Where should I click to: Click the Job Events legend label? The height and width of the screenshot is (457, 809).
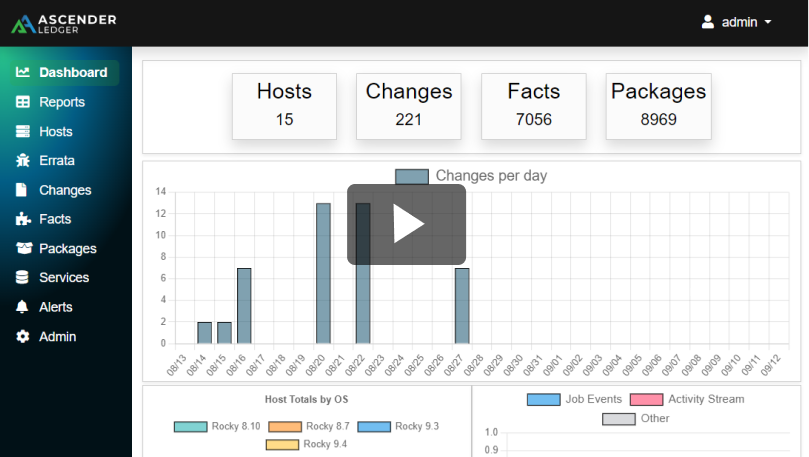[x=593, y=399]
